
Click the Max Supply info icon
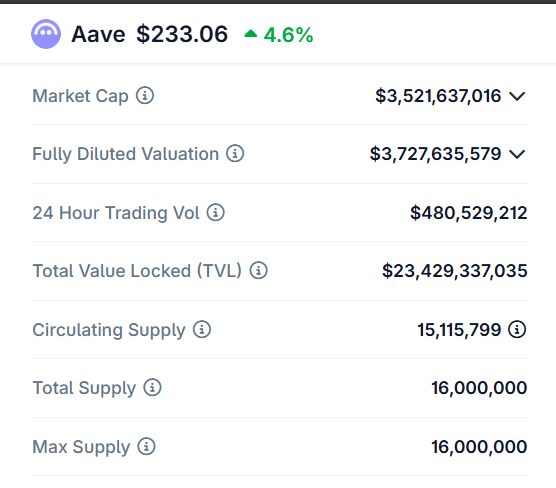pos(146,446)
